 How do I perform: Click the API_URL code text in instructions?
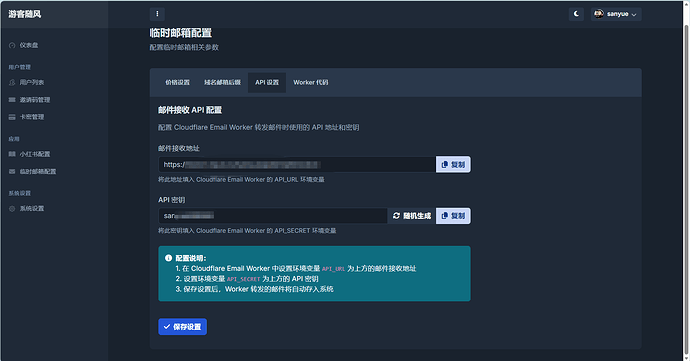click(333, 269)
